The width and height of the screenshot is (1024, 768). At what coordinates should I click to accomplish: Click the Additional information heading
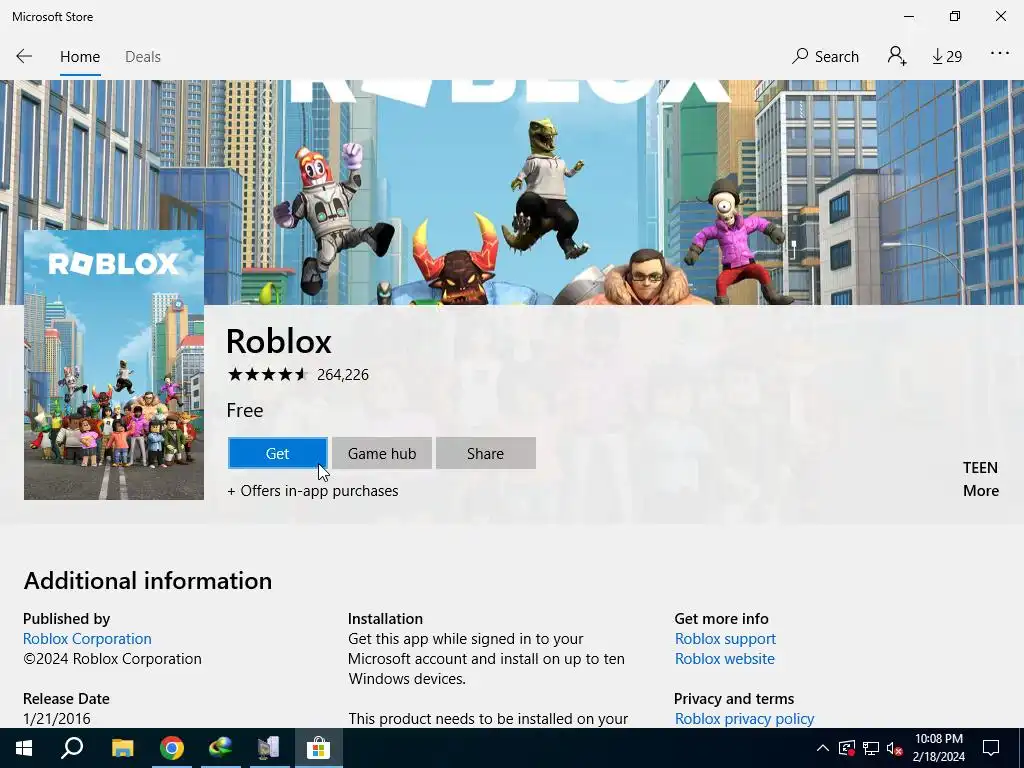tap(148, 581)
